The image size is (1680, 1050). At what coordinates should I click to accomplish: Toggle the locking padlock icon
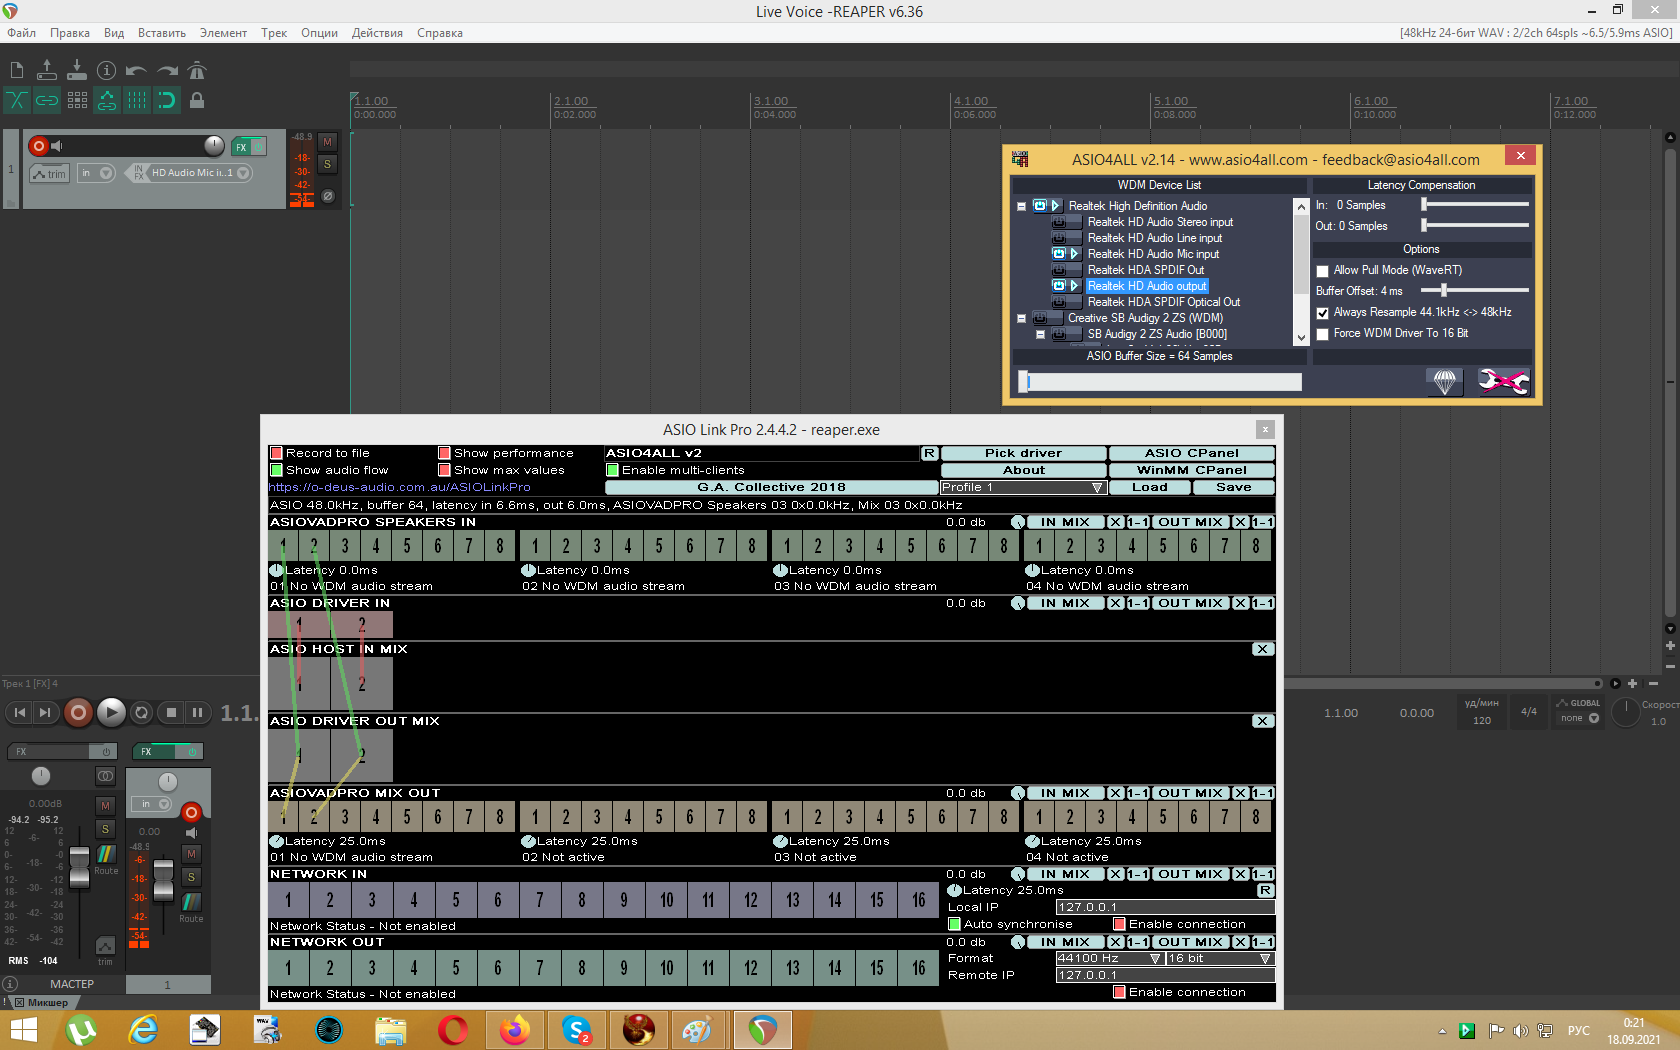[197, 100]
